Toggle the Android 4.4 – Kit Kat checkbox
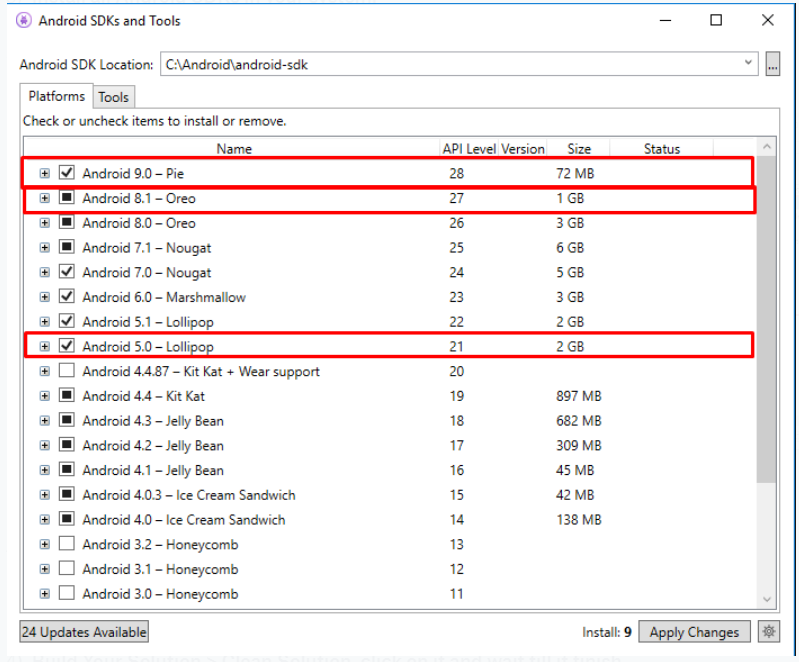This screenshot has width=799, height=662. pos(67,395)
